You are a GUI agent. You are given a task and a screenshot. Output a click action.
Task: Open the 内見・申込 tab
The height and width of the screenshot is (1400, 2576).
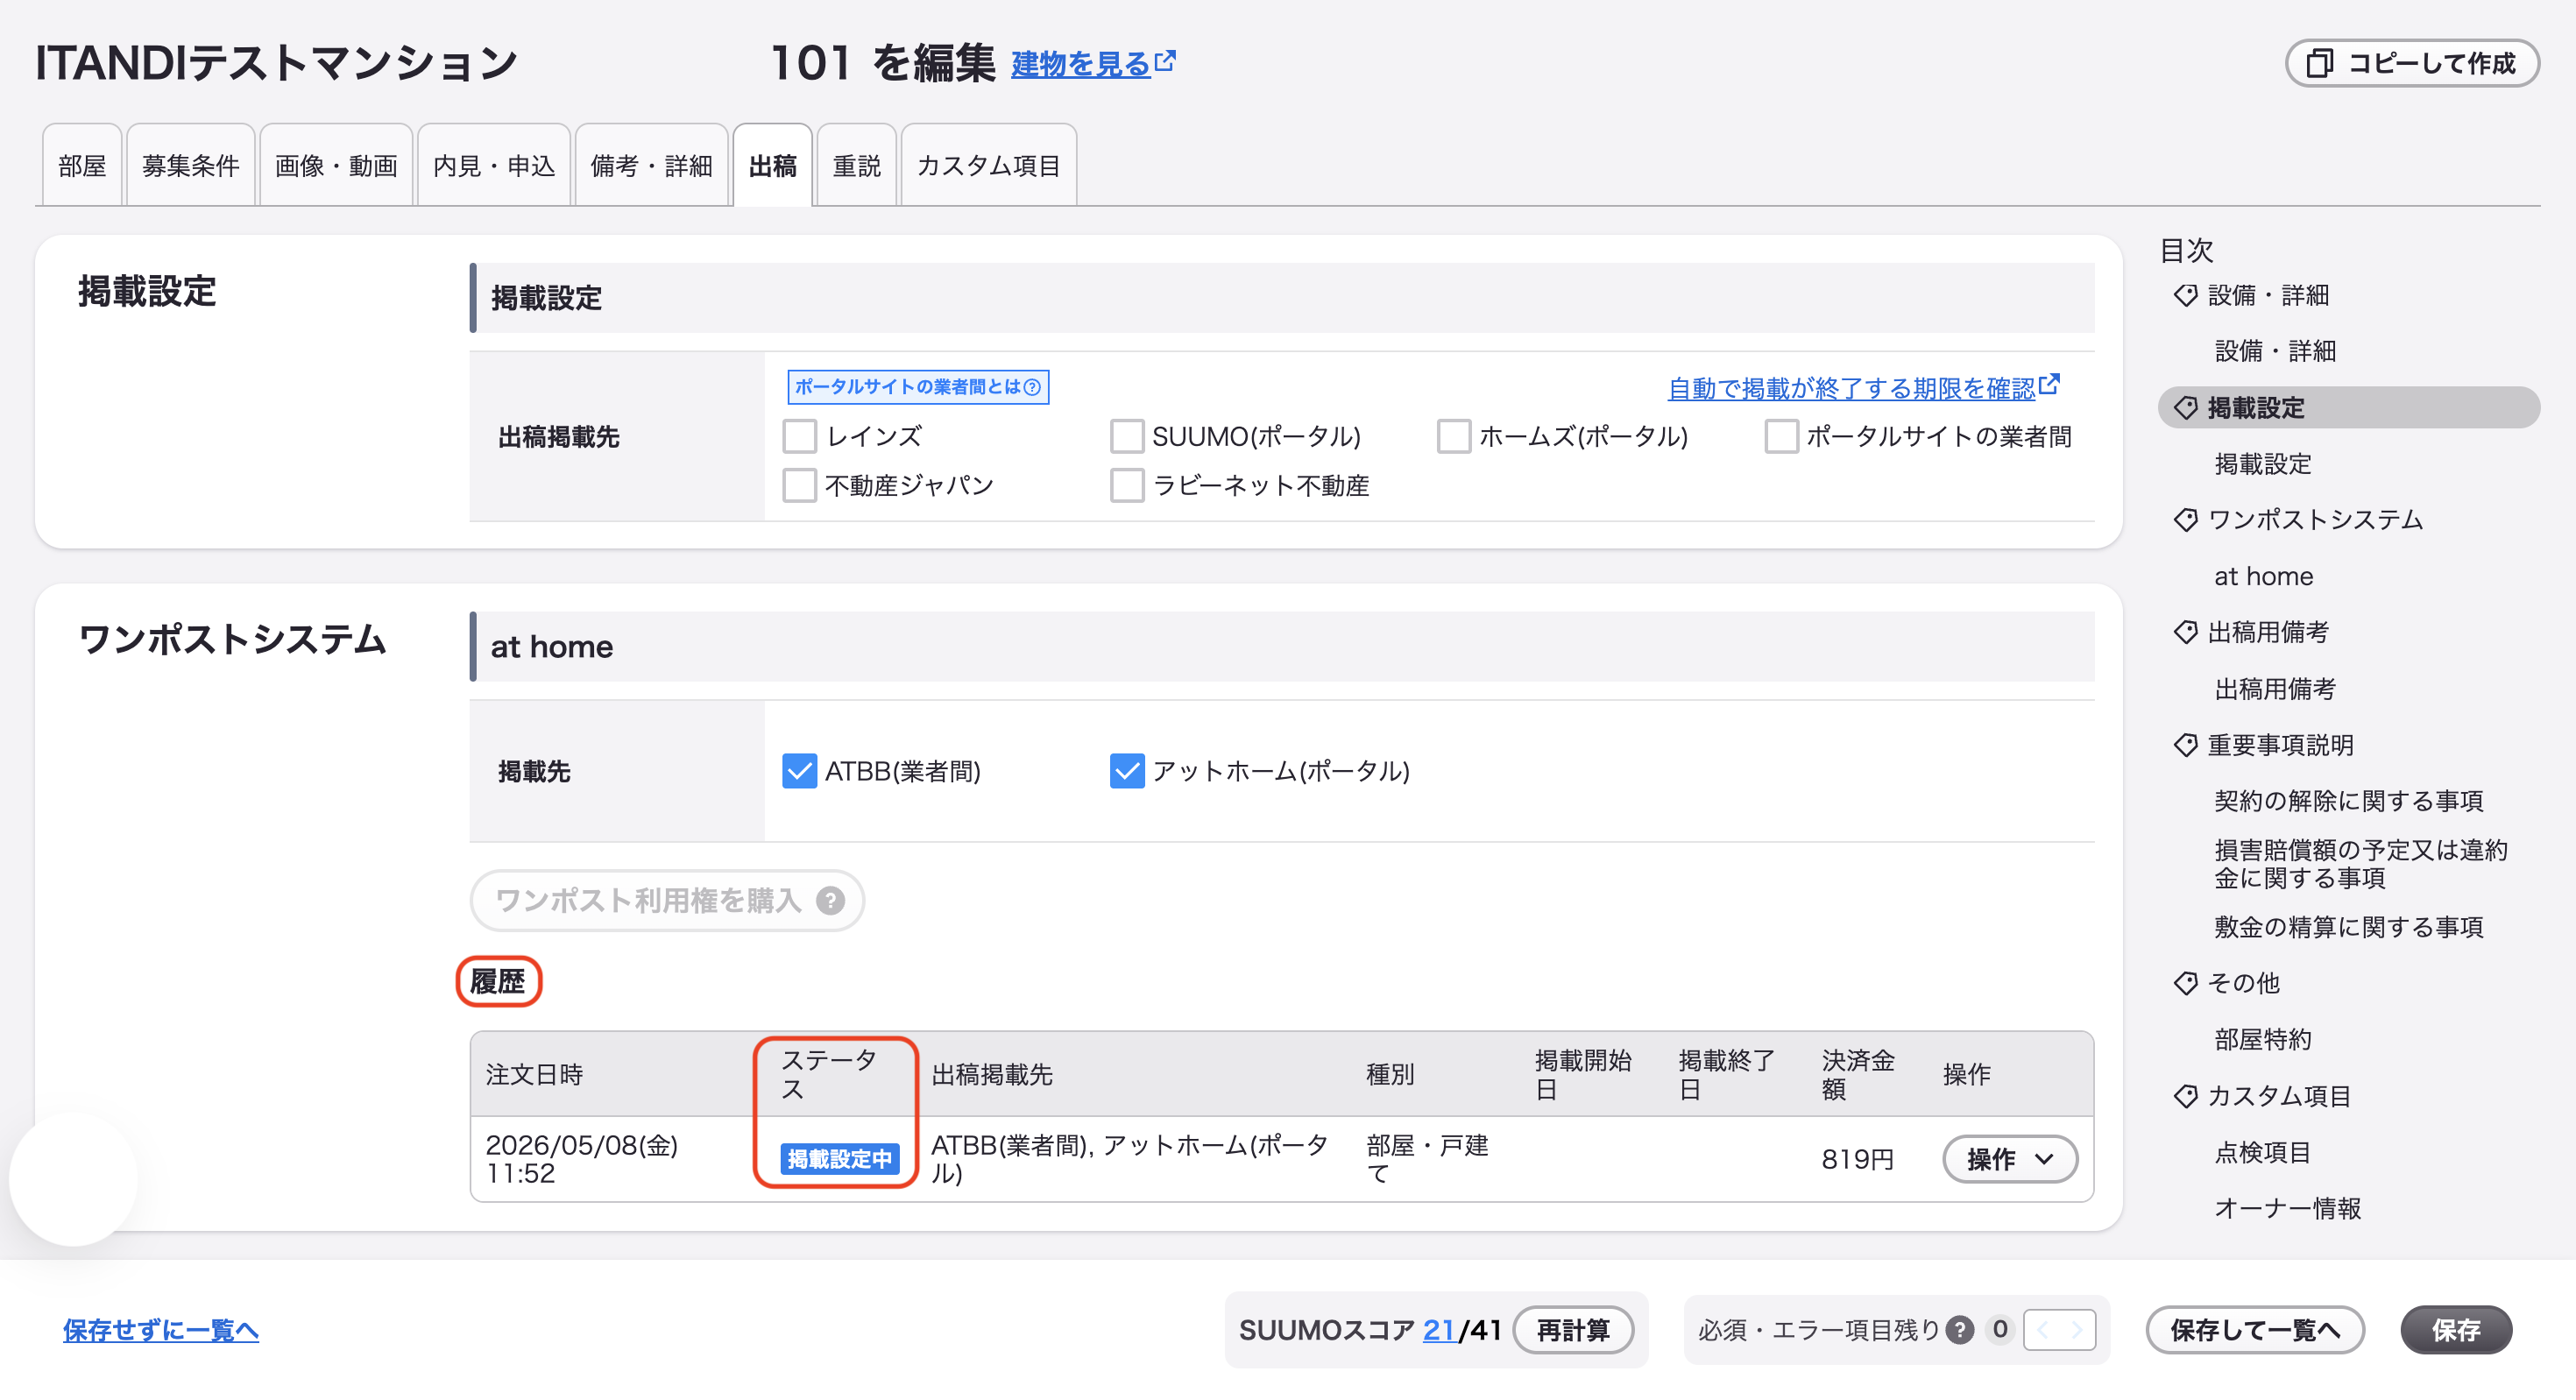(x=494, y=165)
